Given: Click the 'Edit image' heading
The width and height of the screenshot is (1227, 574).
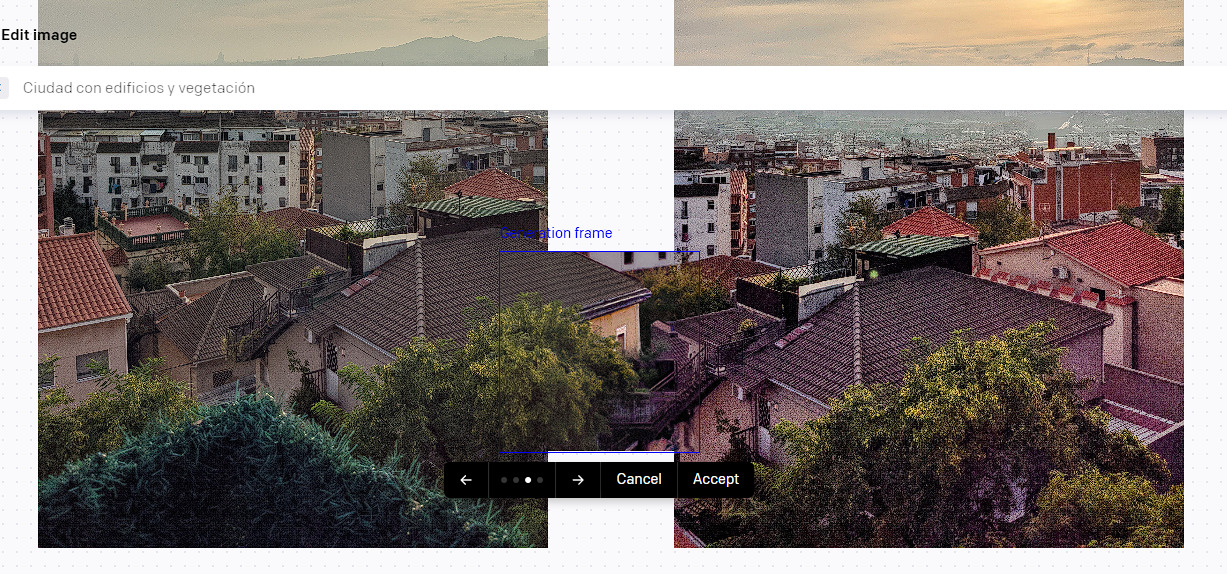Looking at the screenshot, I should click(x=39, y=35).
